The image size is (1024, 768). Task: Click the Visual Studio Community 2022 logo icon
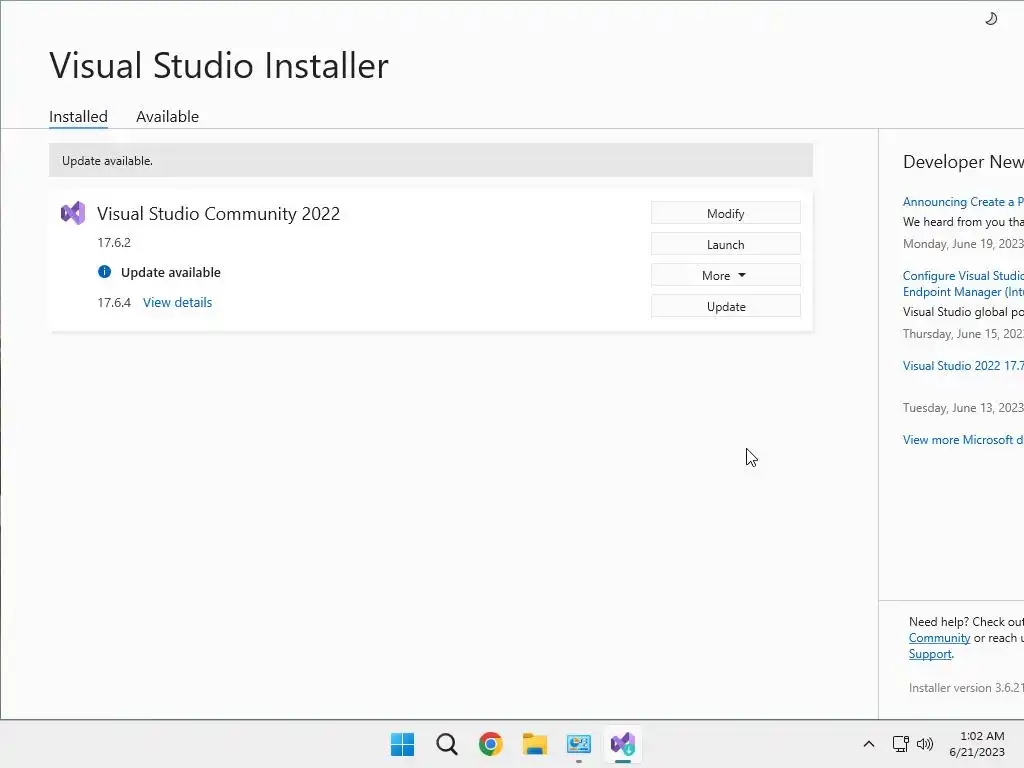(x=72, y=213)
